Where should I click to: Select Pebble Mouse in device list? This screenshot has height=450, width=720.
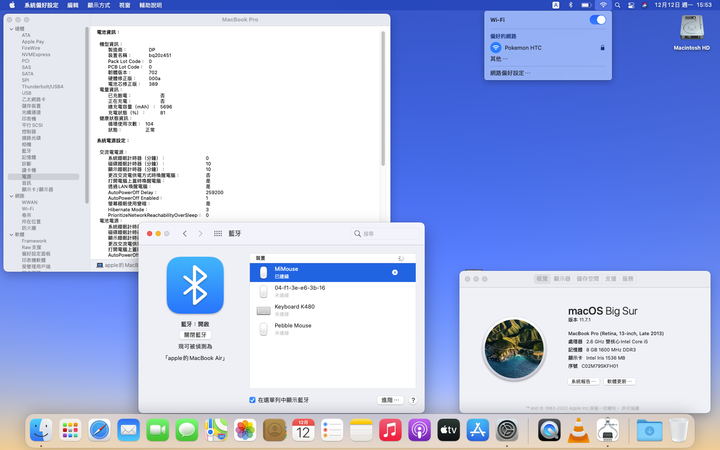tap(332, 329)
